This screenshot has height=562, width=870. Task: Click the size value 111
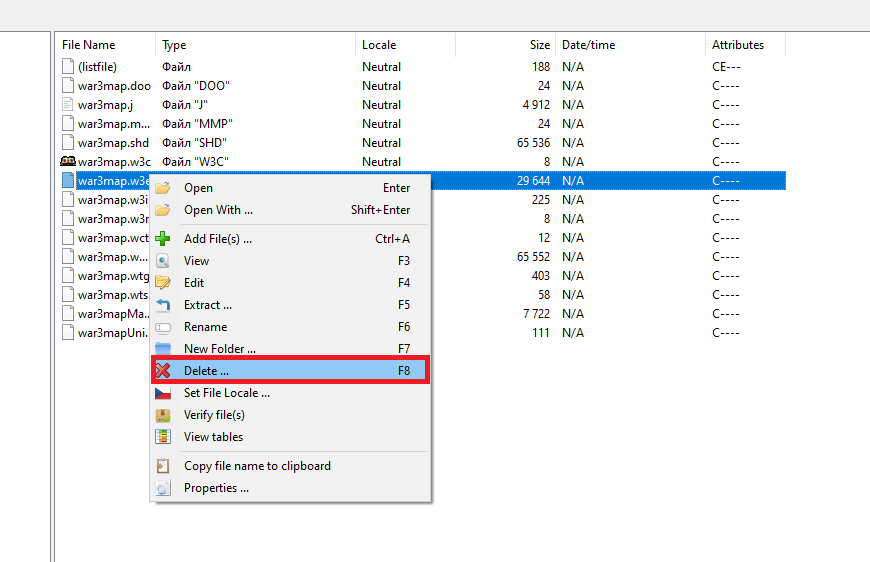click(541, 333)
